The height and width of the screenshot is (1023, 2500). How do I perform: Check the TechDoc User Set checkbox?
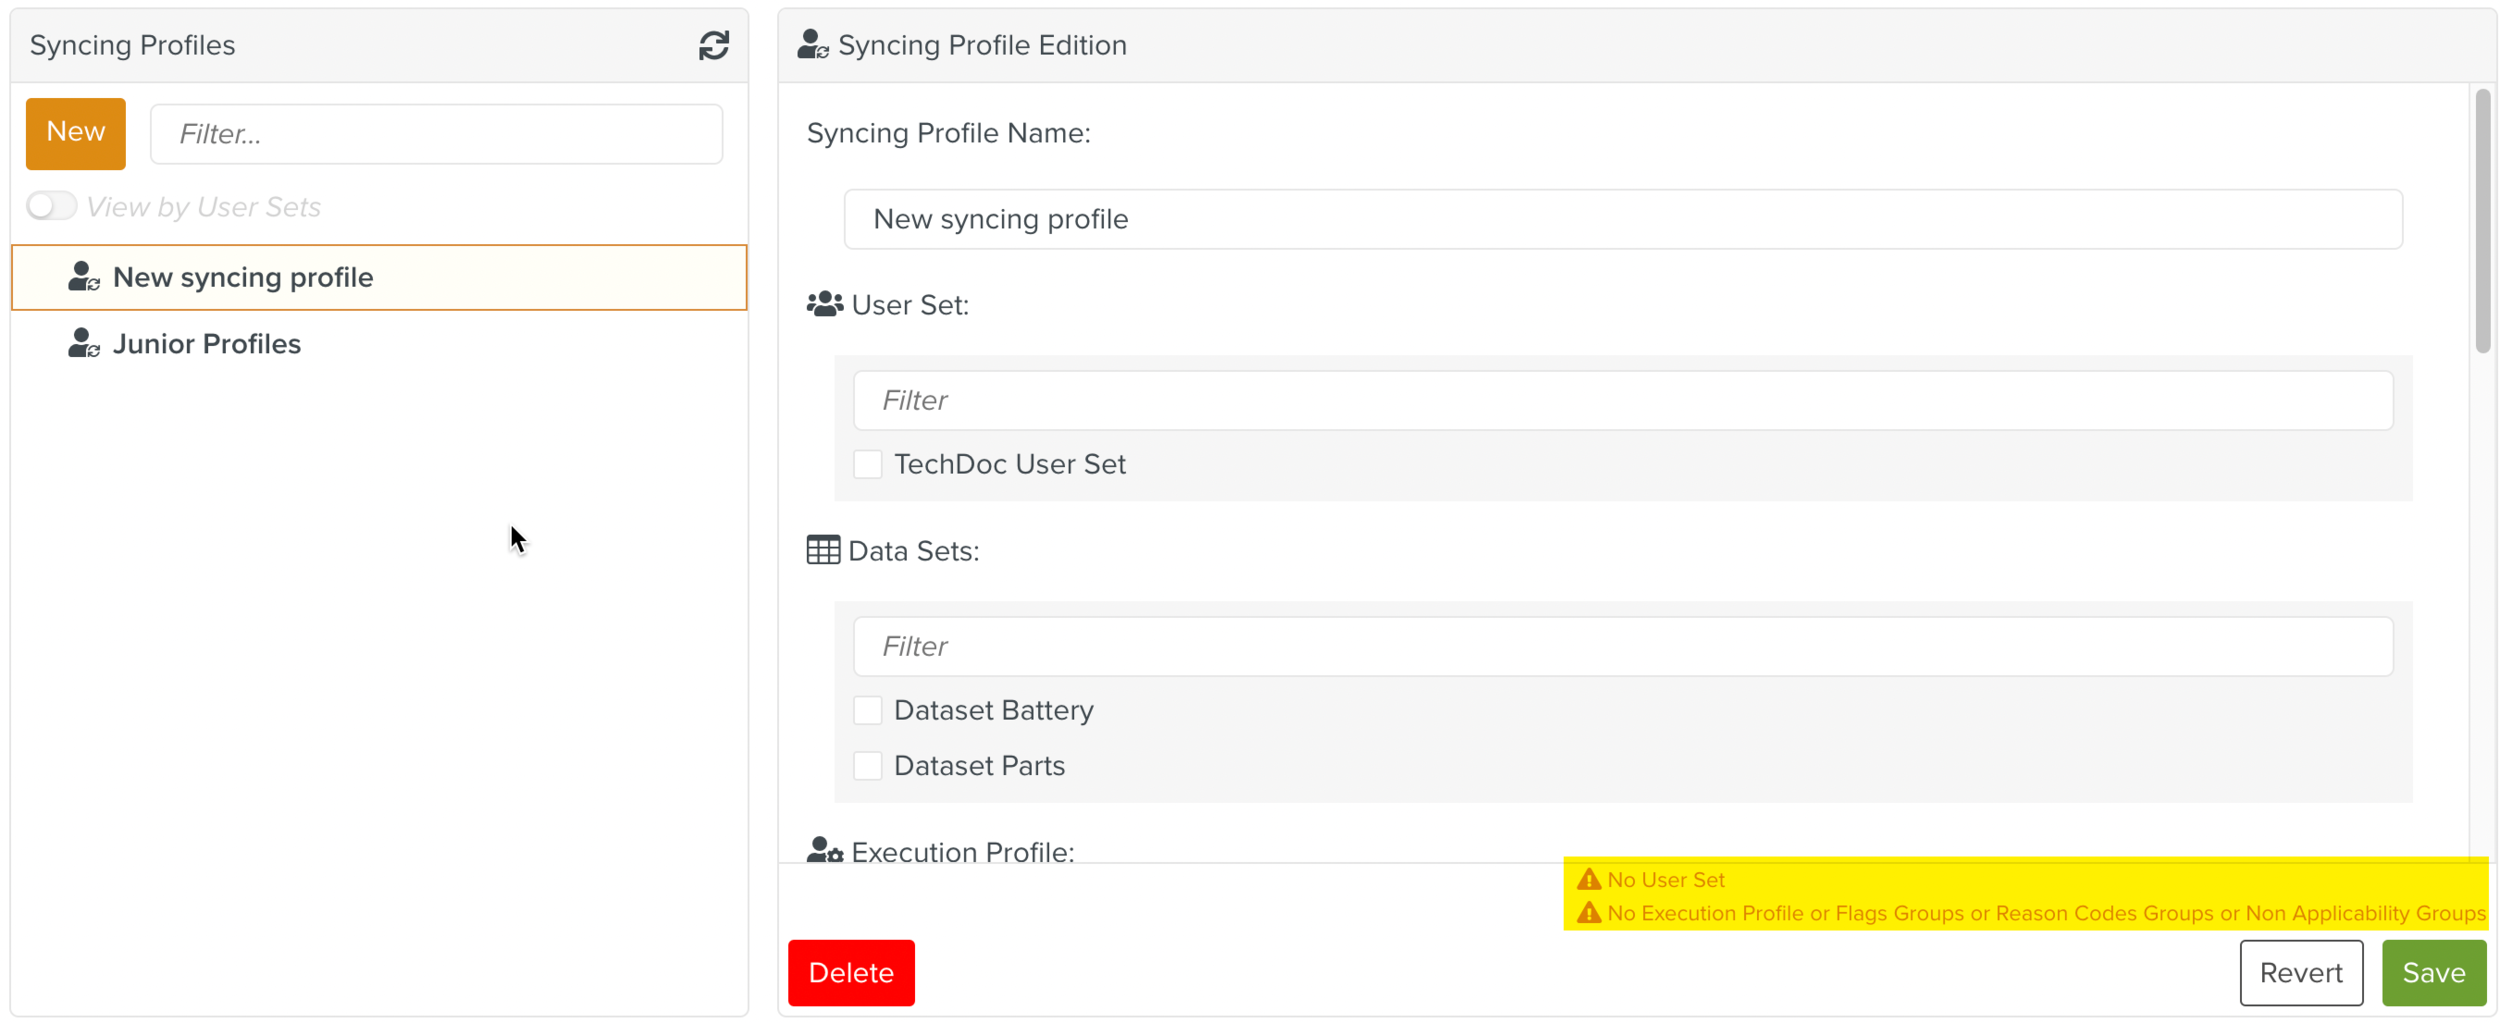pos(867,464)
